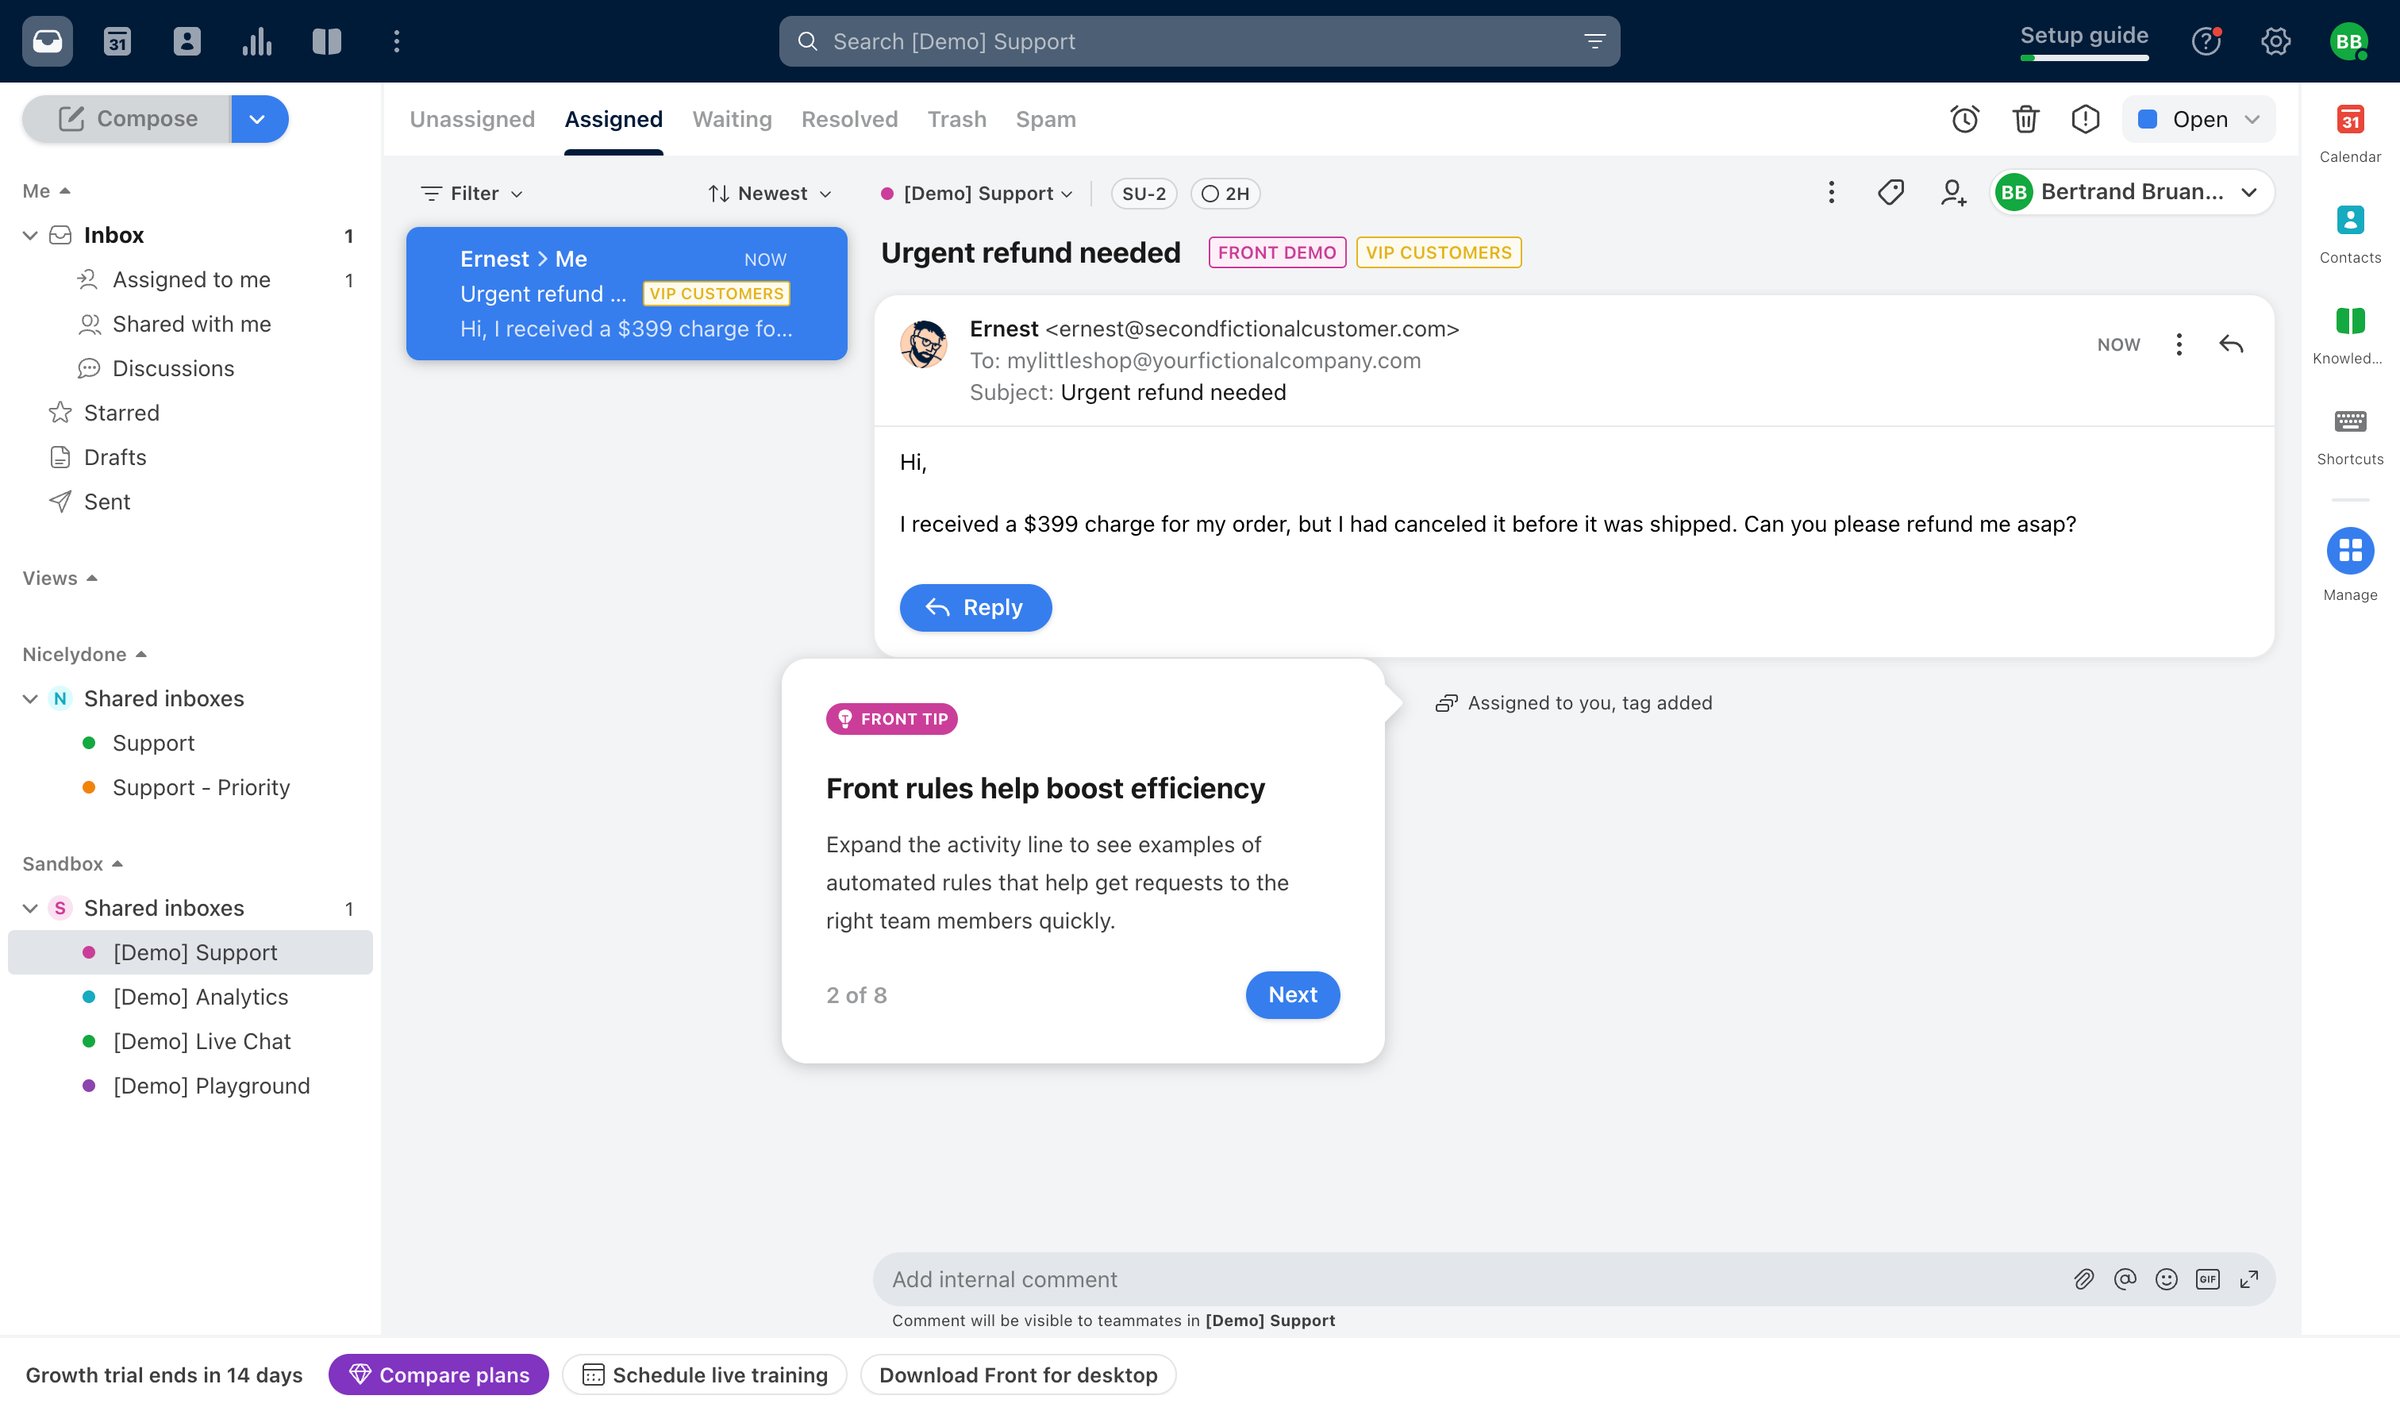Viewport: 2400px width, 1411px height.
Task: Click the Compare plans button
Action: (439, 1374)
